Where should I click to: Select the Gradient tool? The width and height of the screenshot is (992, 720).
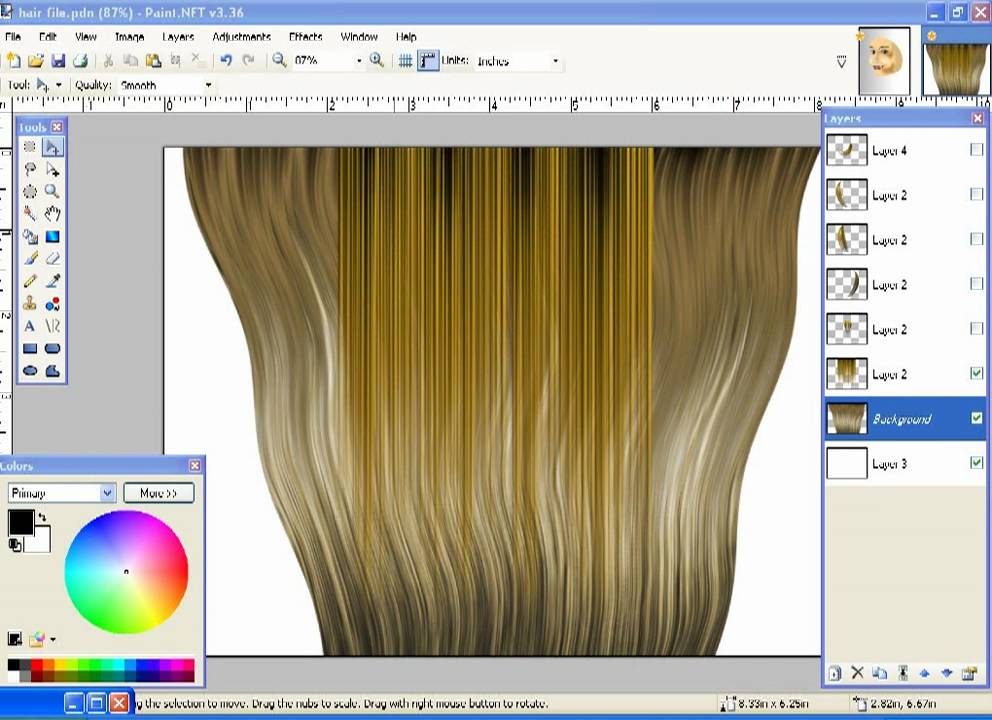[53, 237]
